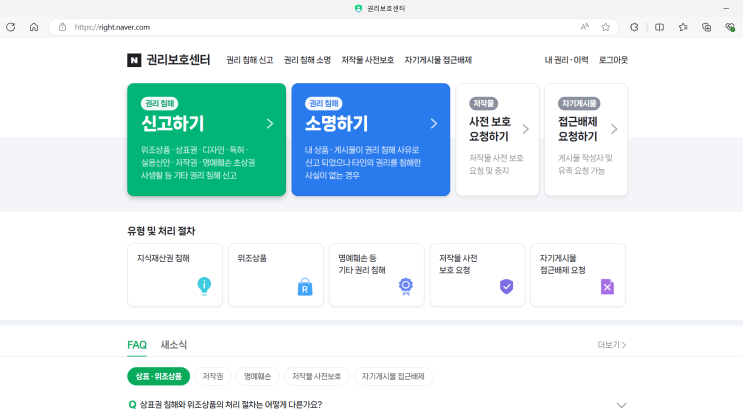The width and height of the screenshot is (743, 416).
Task: Open 저작물 사전 보호 요청 card title
Action: tap(458, 264)
